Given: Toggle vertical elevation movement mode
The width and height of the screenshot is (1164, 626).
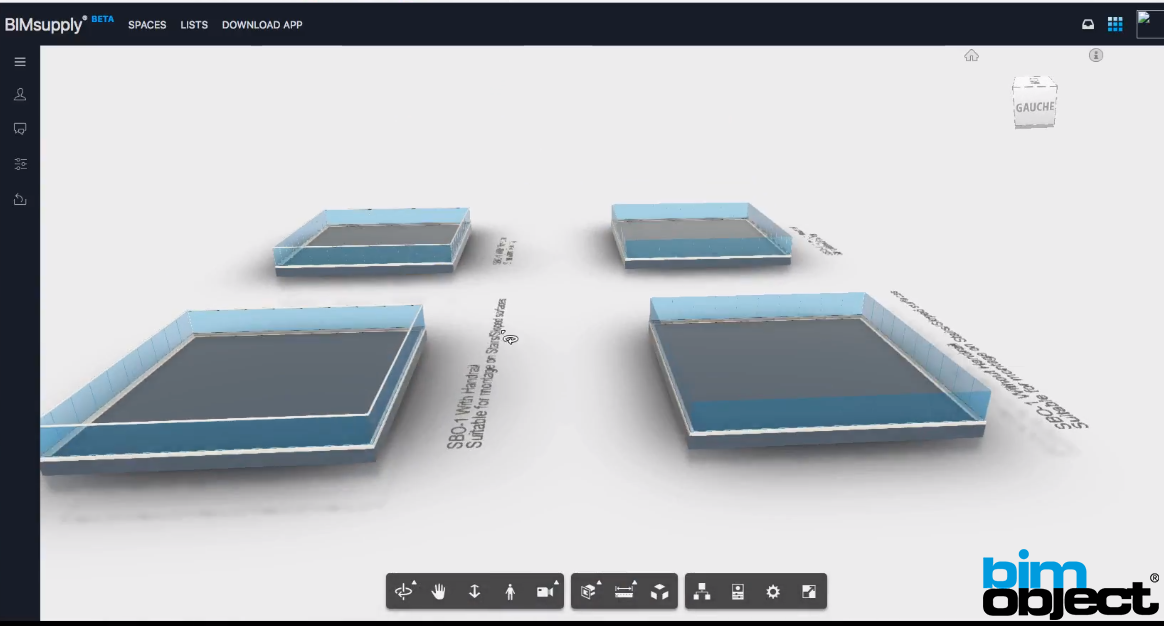Looking at the screenshot, I should point(474,591).
